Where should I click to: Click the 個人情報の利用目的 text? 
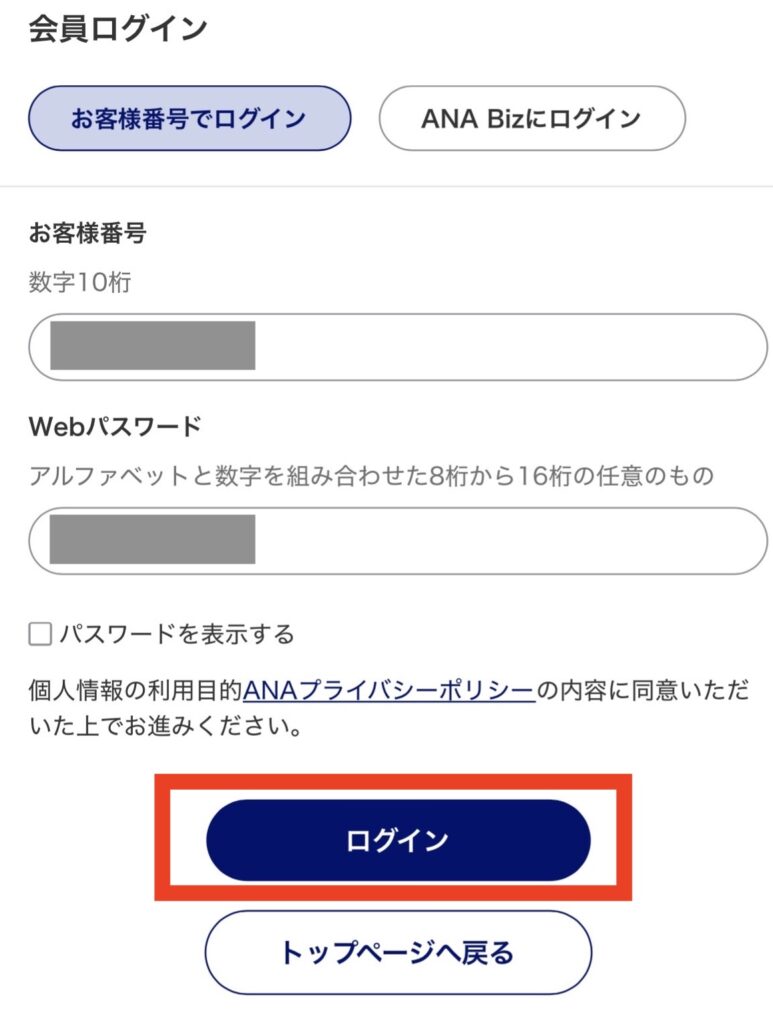coord(135,690)
